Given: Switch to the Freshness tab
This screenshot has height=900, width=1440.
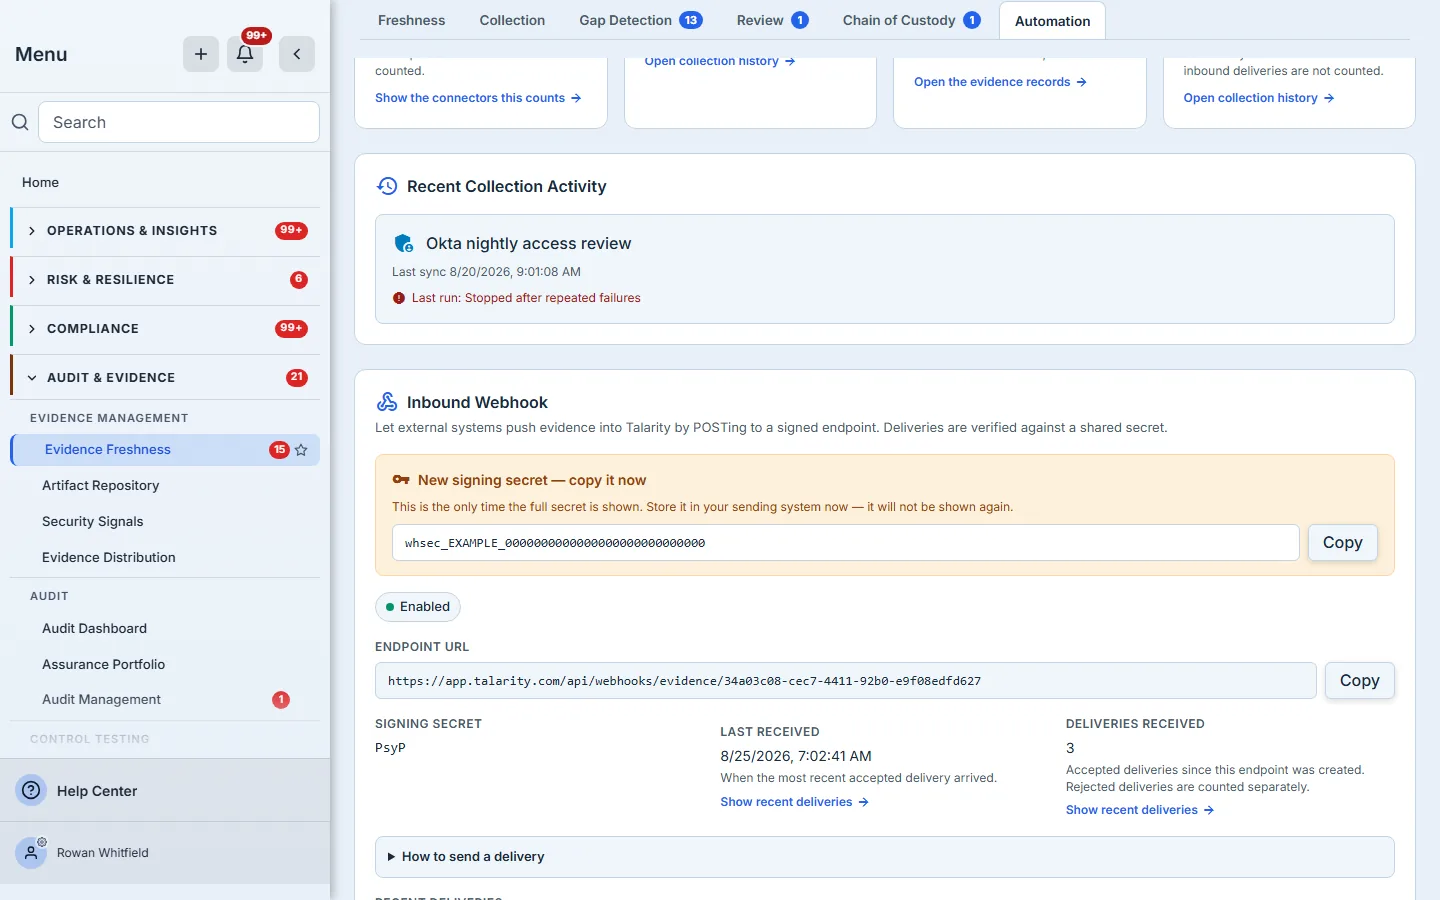Looking at the screenshot, I should pyautogui.click(x=411, y=20).
